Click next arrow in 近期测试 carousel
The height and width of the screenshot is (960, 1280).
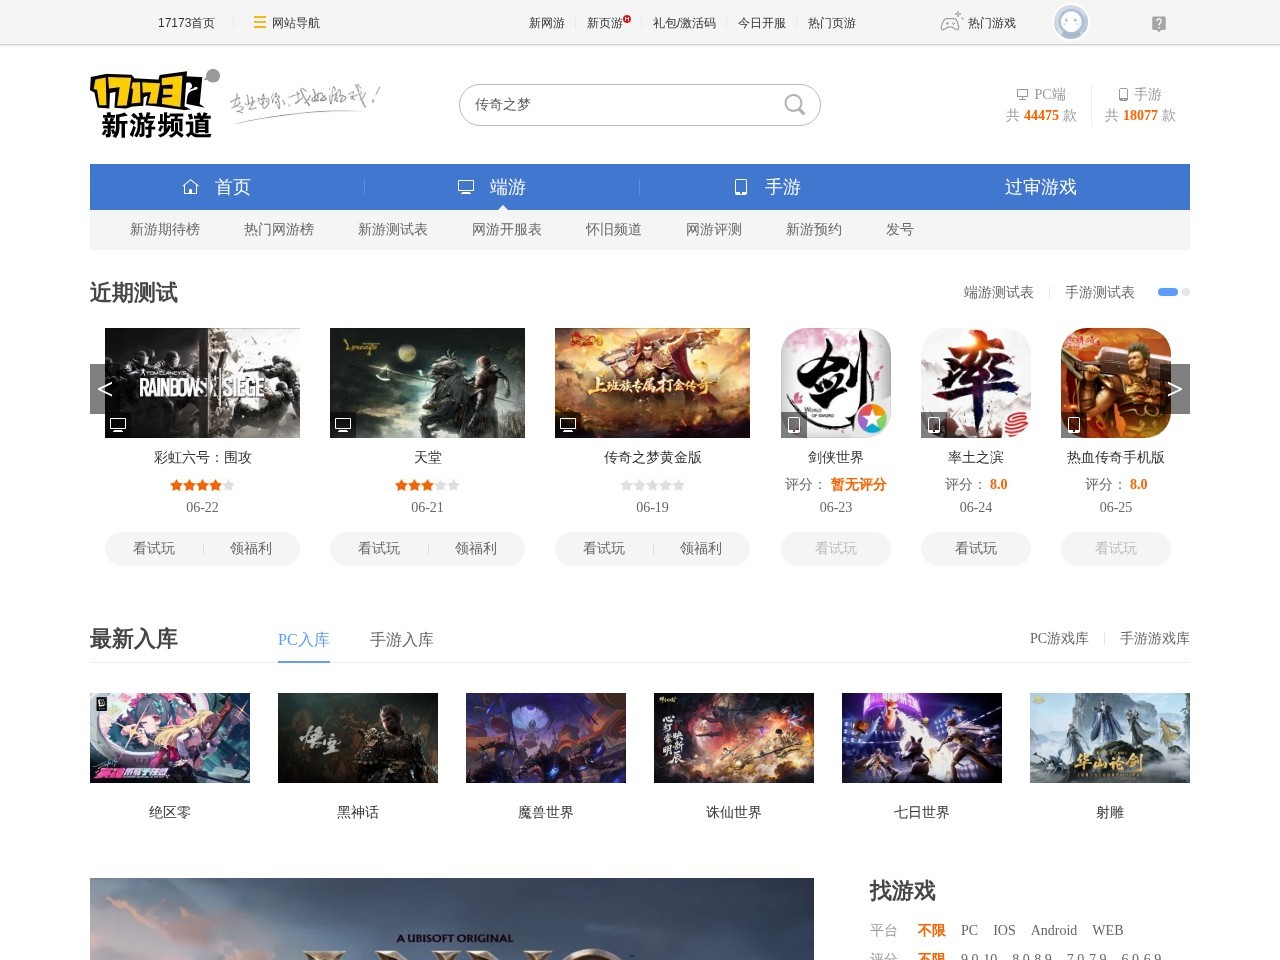(1176, 389)
